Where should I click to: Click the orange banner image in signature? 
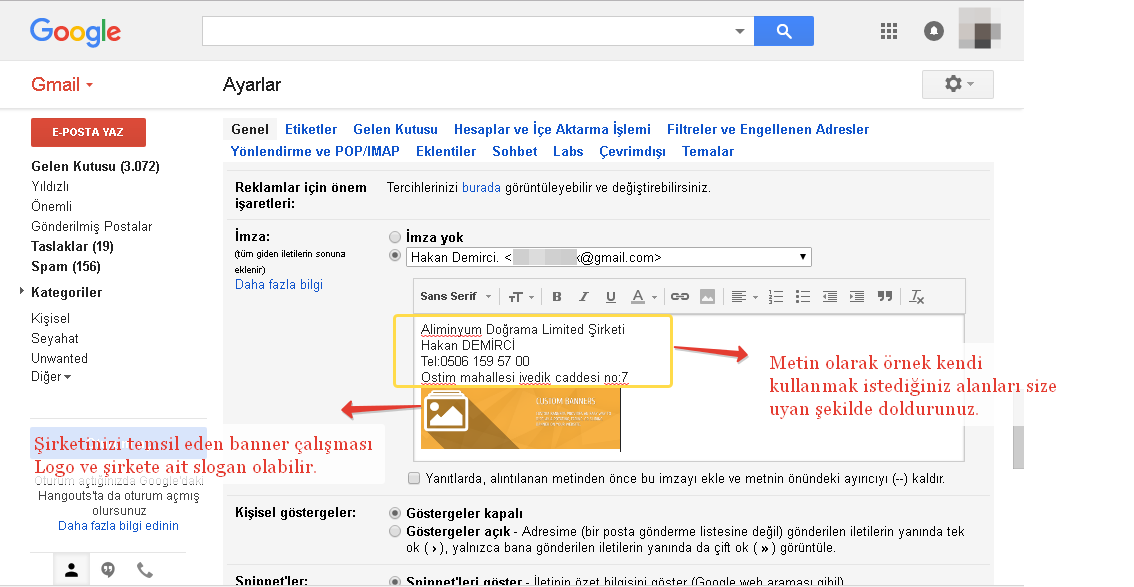521,419
